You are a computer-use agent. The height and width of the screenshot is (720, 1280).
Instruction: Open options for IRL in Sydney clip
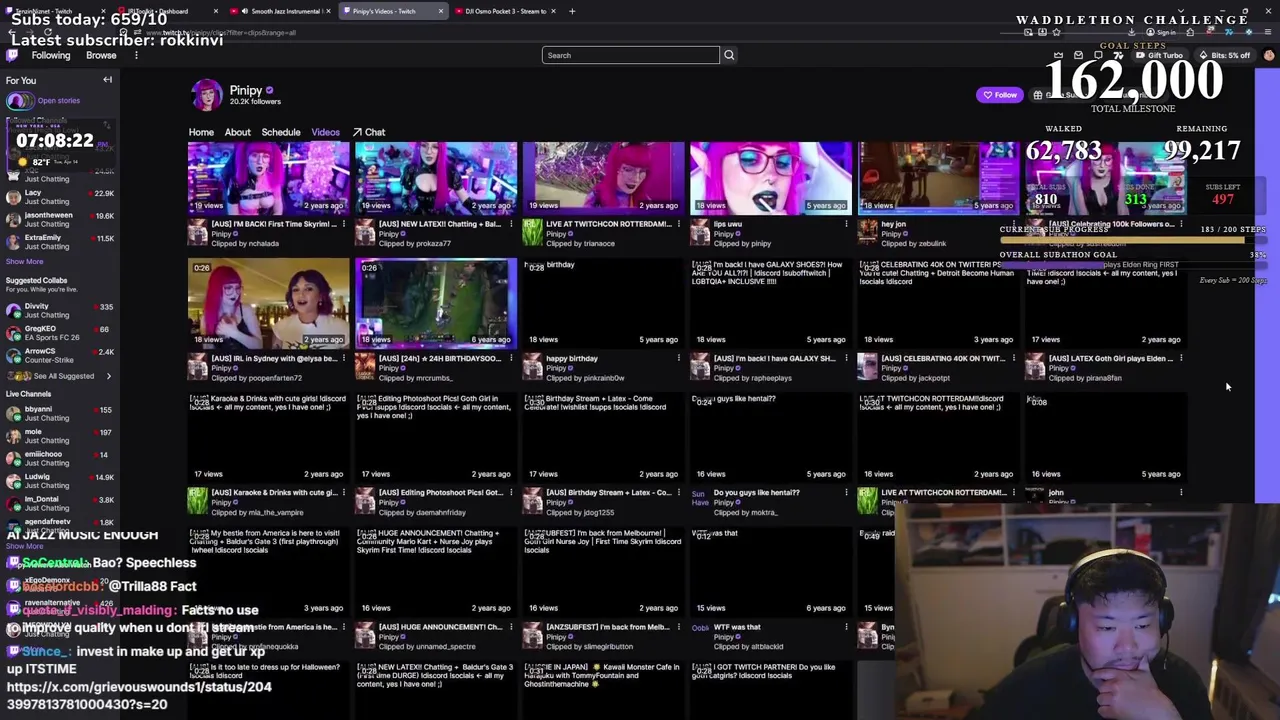point(343,358)
